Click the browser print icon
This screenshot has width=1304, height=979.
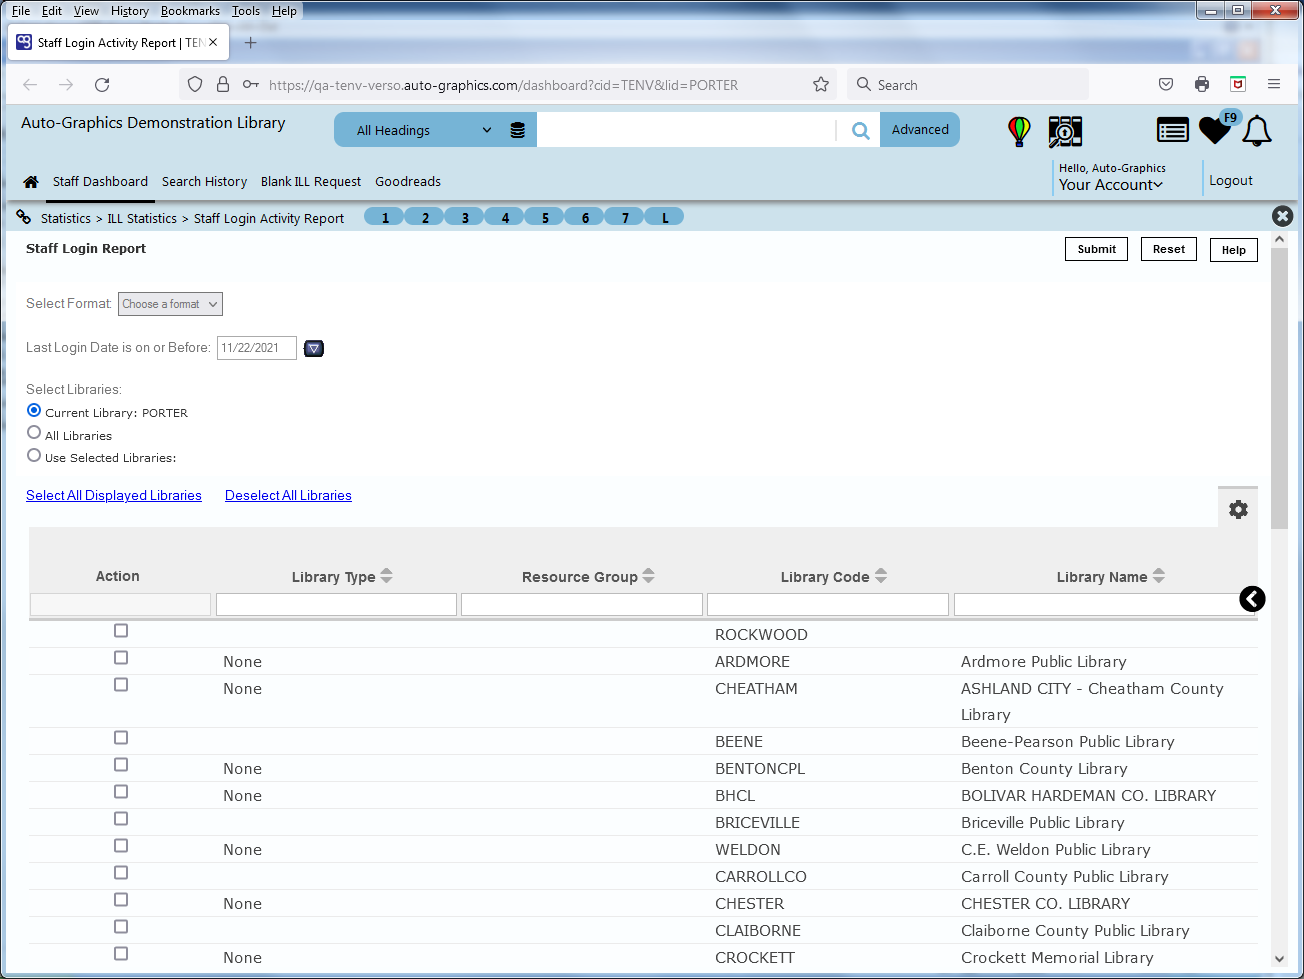click(1202, 85)
